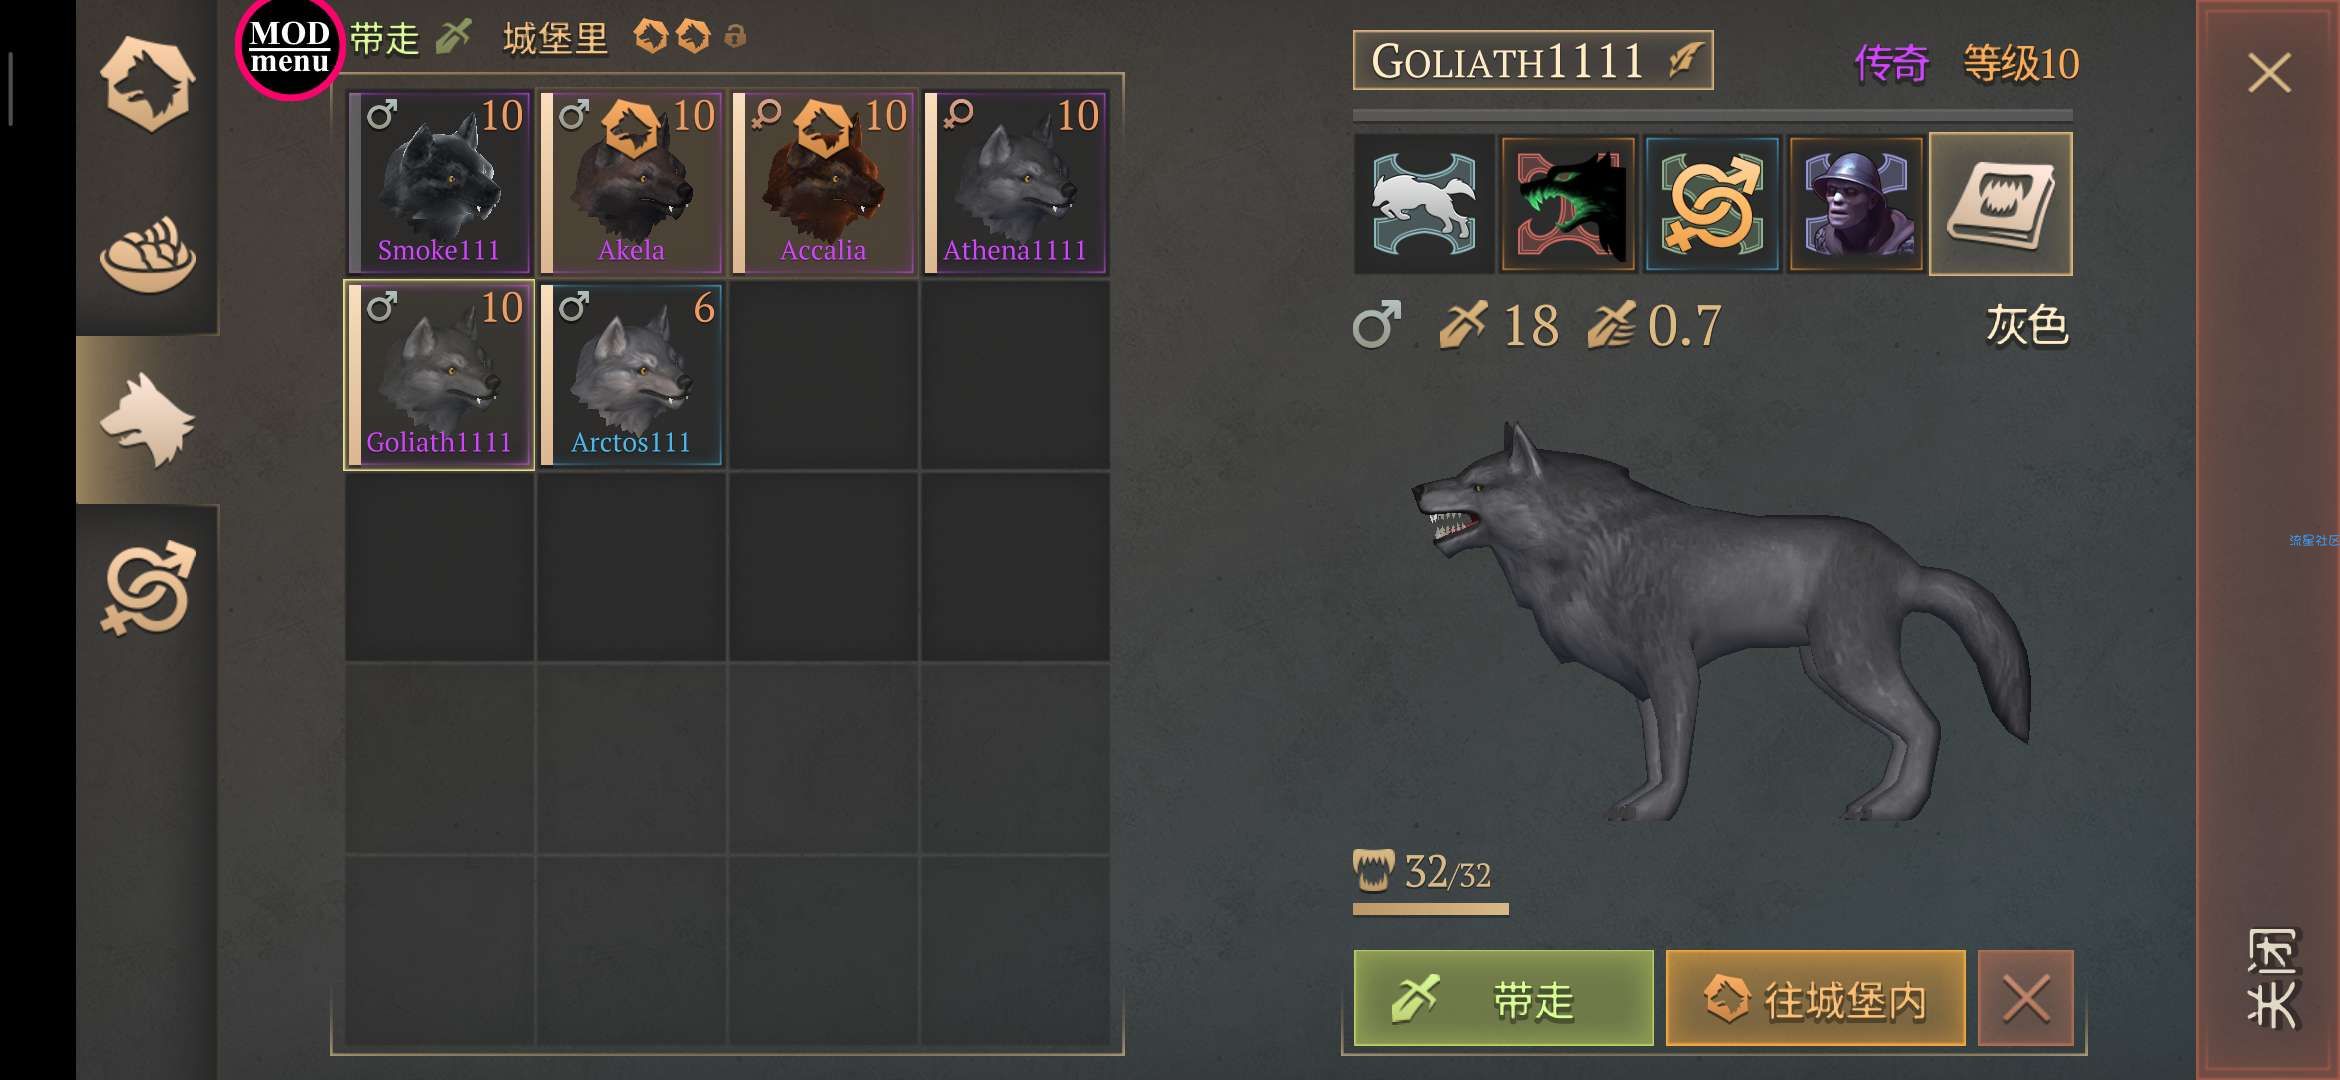Open the orange breeding symbols icon
Screen dimensions: 2340x1080
pos(1712,204)
